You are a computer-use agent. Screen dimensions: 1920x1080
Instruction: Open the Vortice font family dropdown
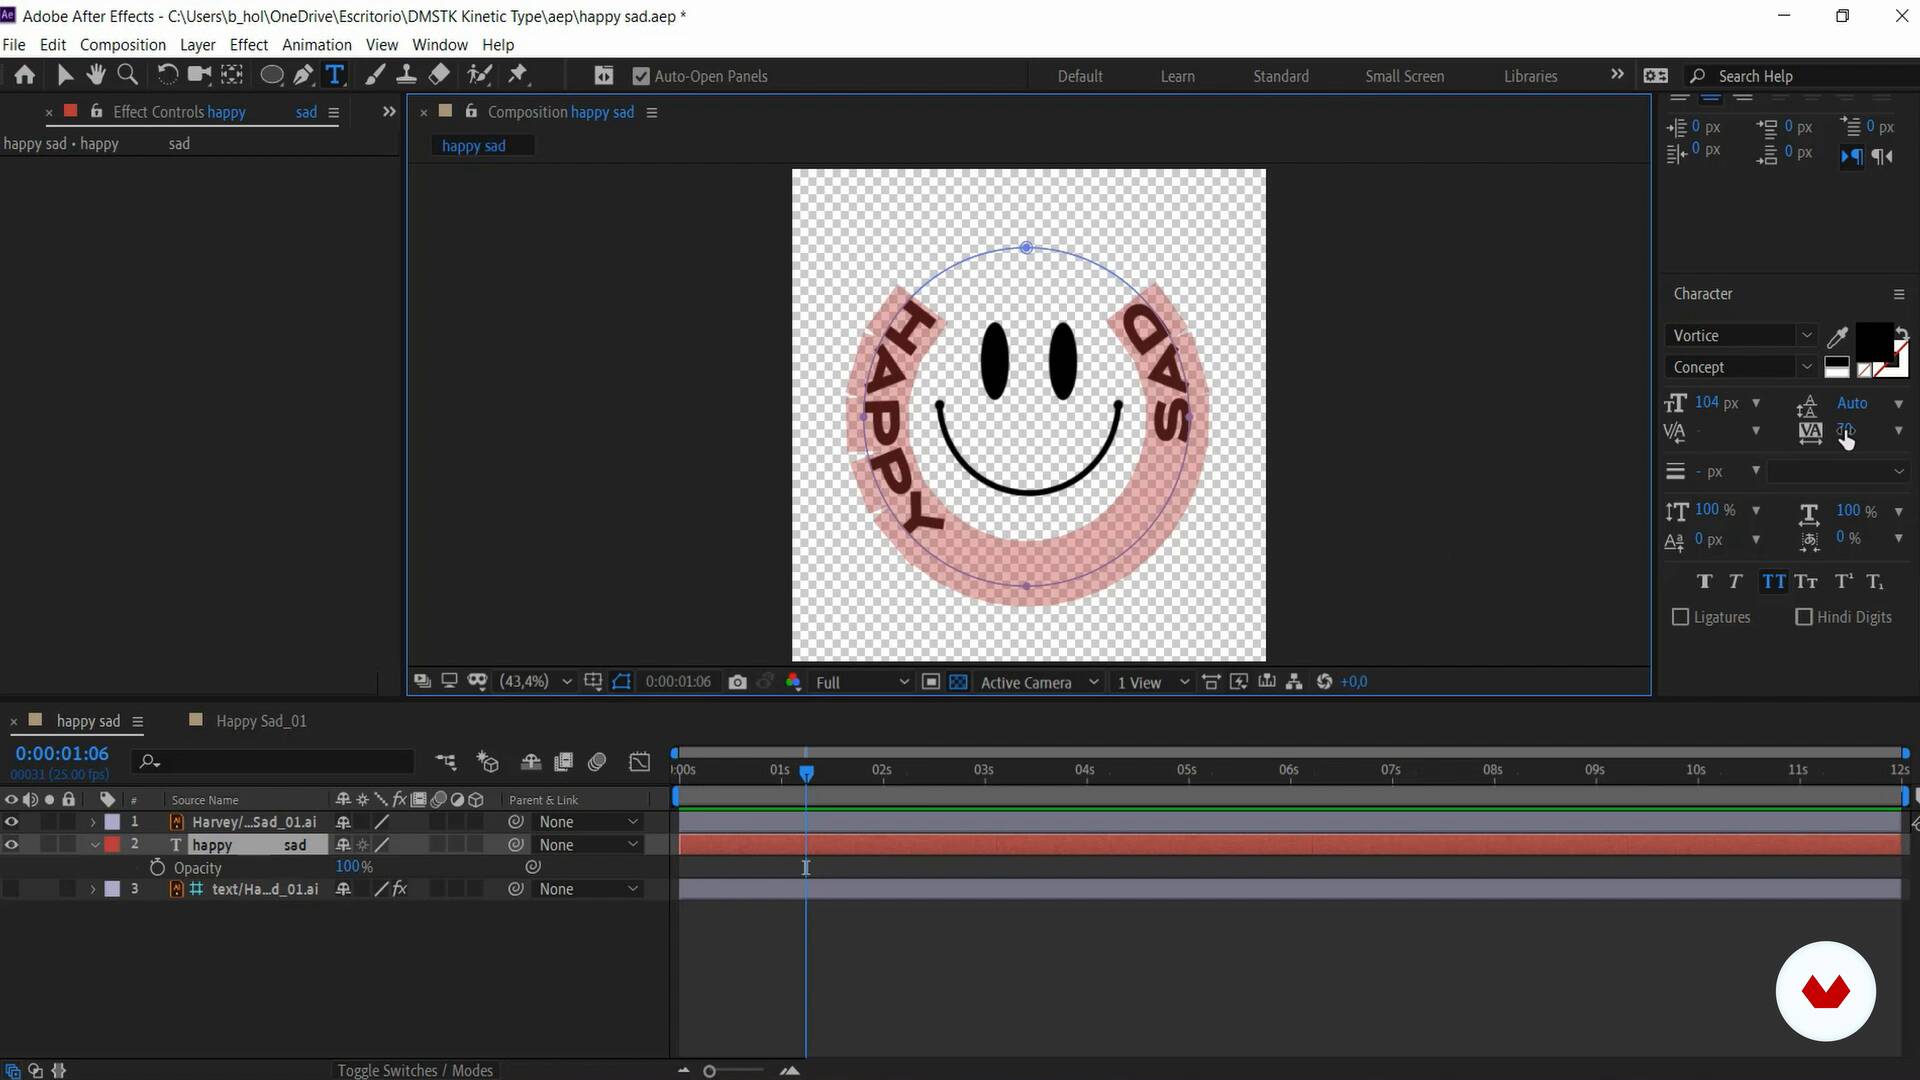click(1740, 336)
